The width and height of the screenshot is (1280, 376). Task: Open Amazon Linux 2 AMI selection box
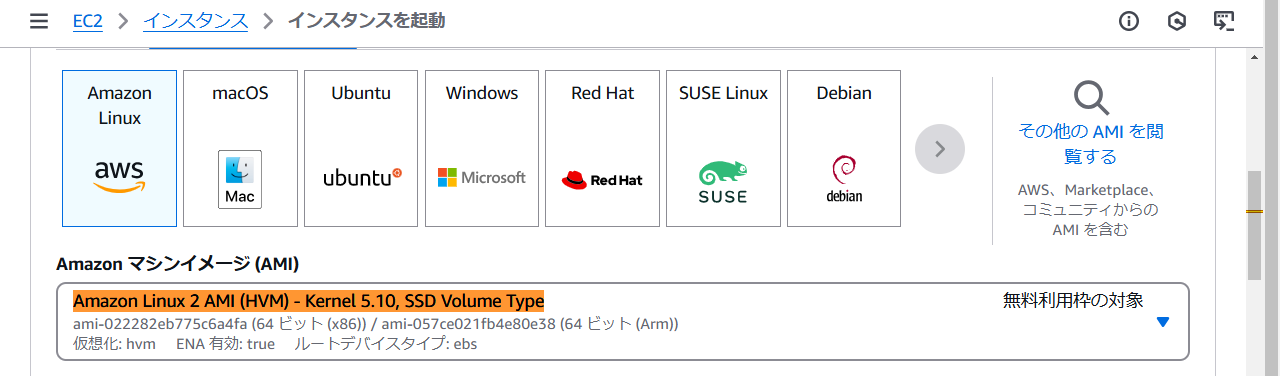(x=623, y=321)
